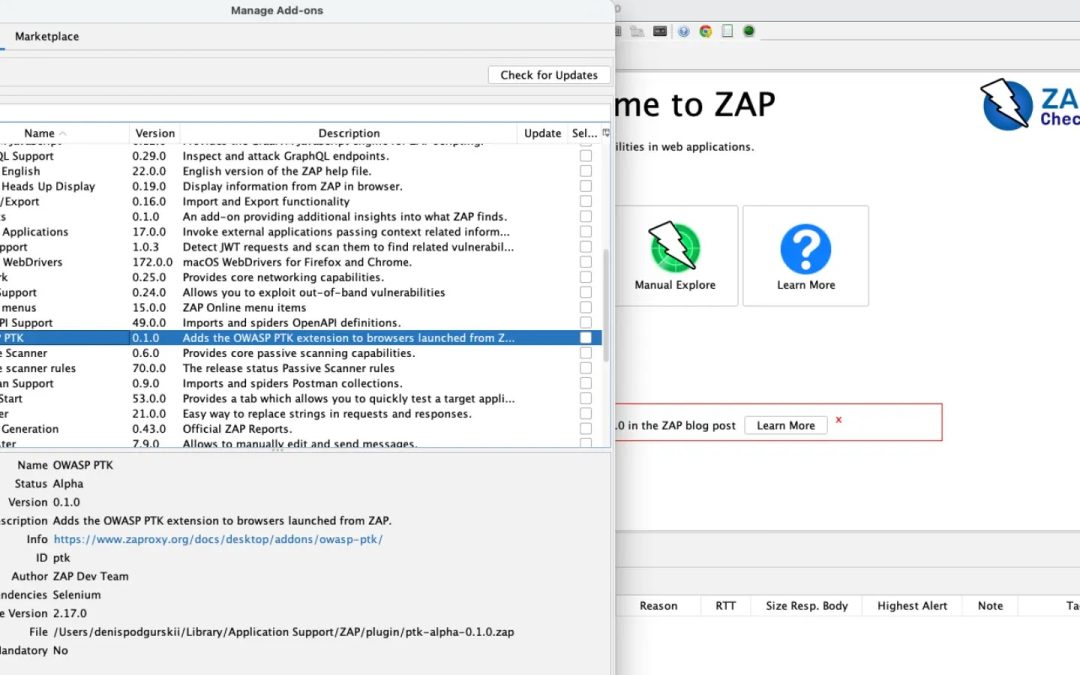The image size is (1080, 675).
Task: Click the green status ball icon in toolbar
Action: pyautogui.click(x=748, y=31)
